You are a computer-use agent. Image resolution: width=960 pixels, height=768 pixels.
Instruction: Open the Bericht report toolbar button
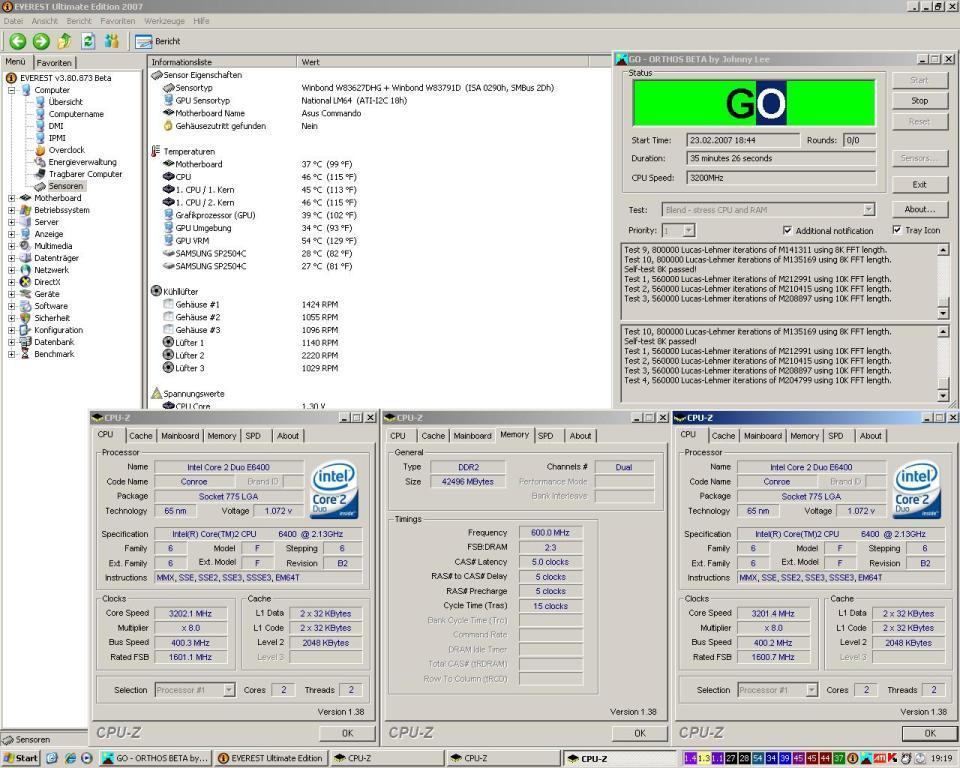pyautogui.click(x=158, y=41)
